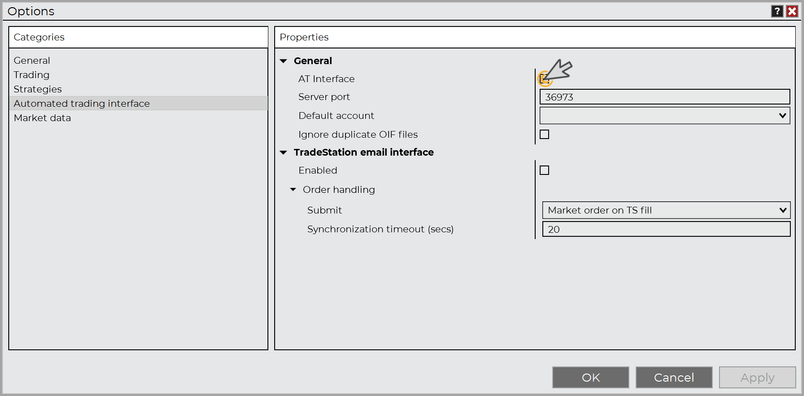Click the Default account label
Image resolution: width=804 pixels, height=396 pixels.
coord(336,115)
